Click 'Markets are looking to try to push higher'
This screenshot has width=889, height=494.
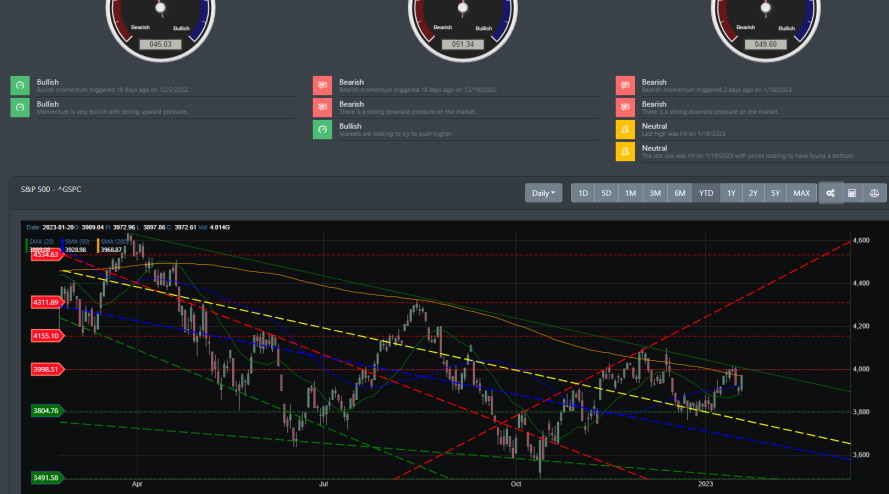pyautogui.click(x=396, y=134)
